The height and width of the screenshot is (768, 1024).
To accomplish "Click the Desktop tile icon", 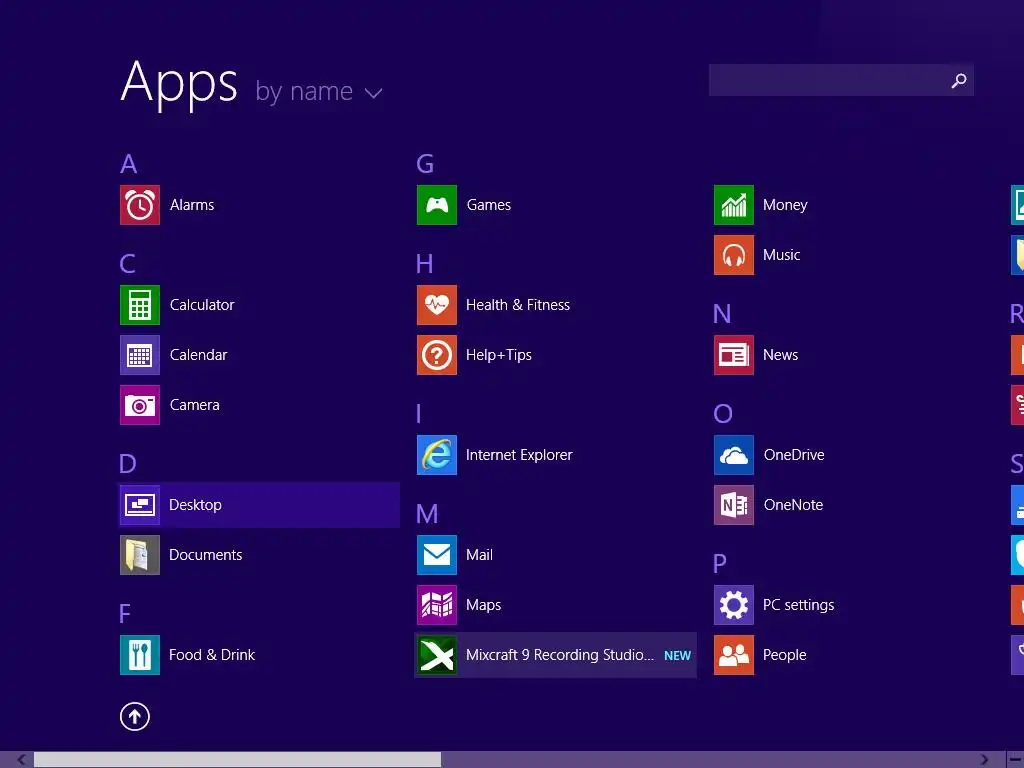I will tap(140, 505).
